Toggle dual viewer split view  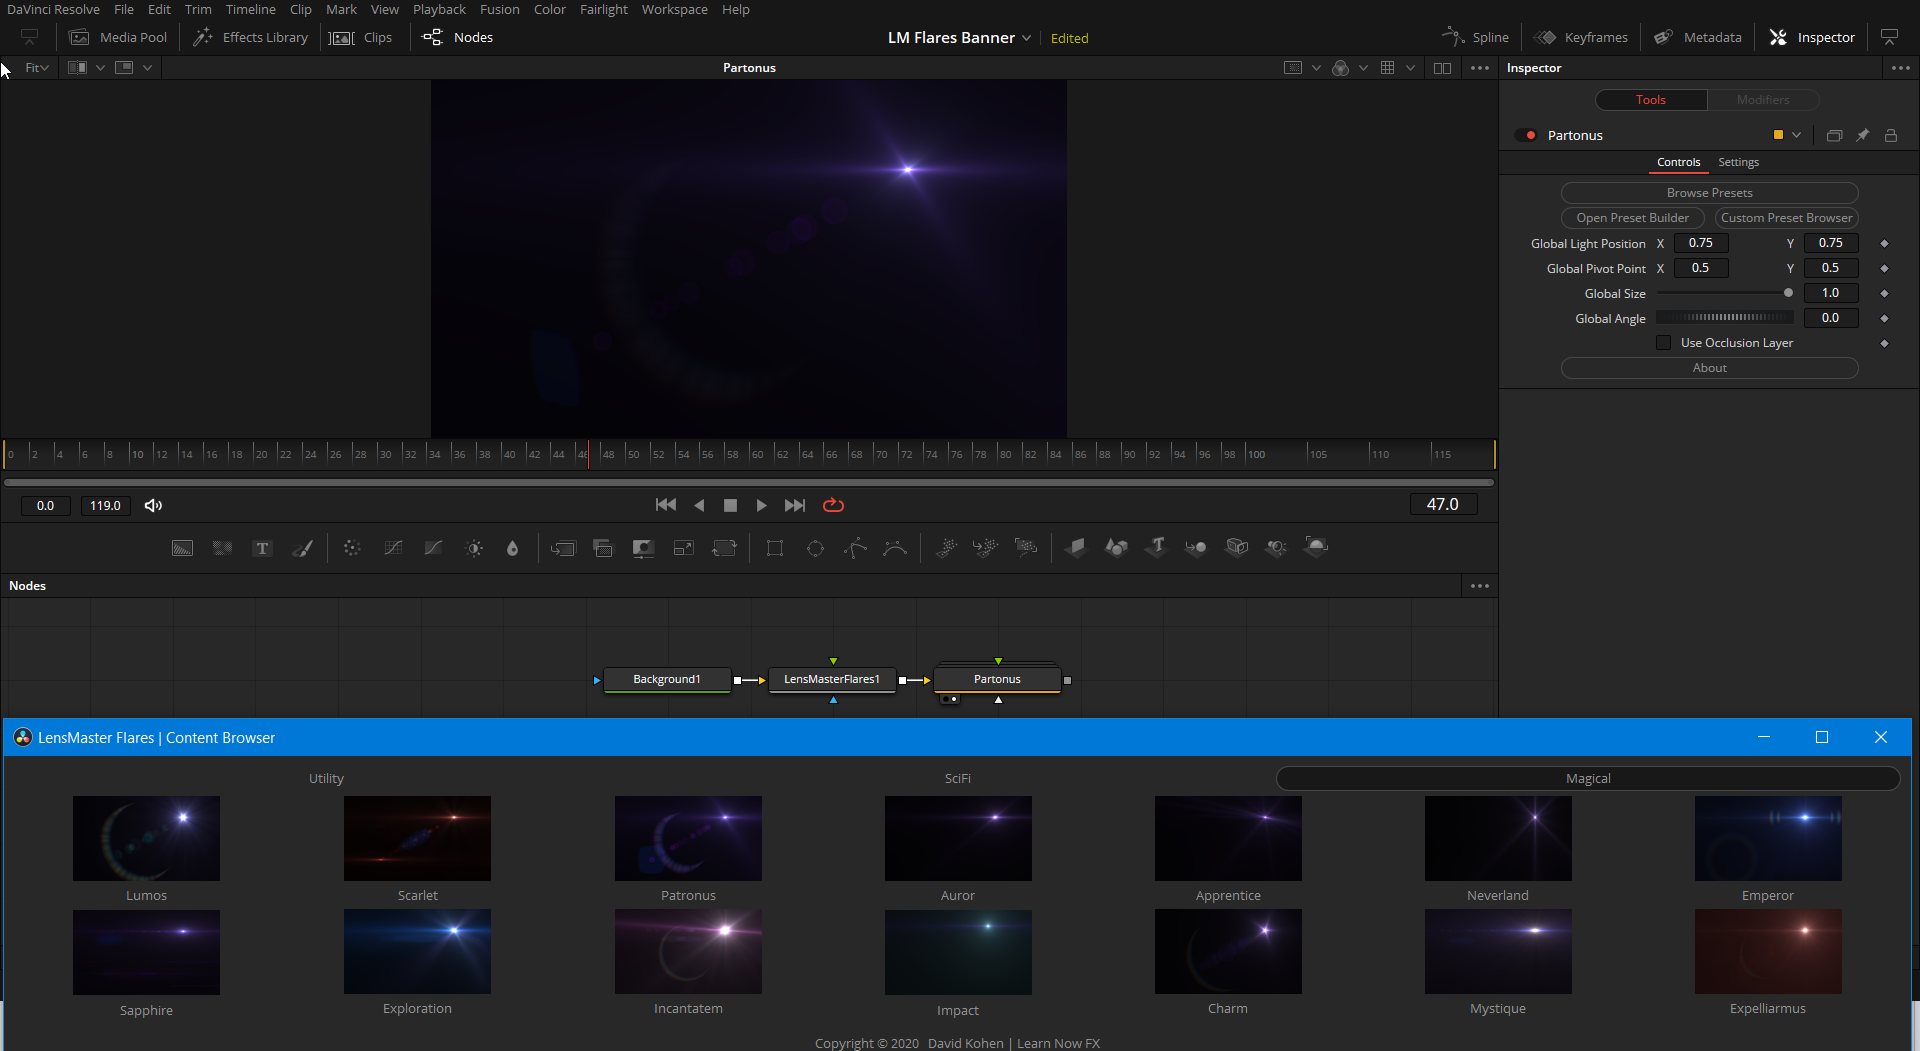pos(1442,68)
